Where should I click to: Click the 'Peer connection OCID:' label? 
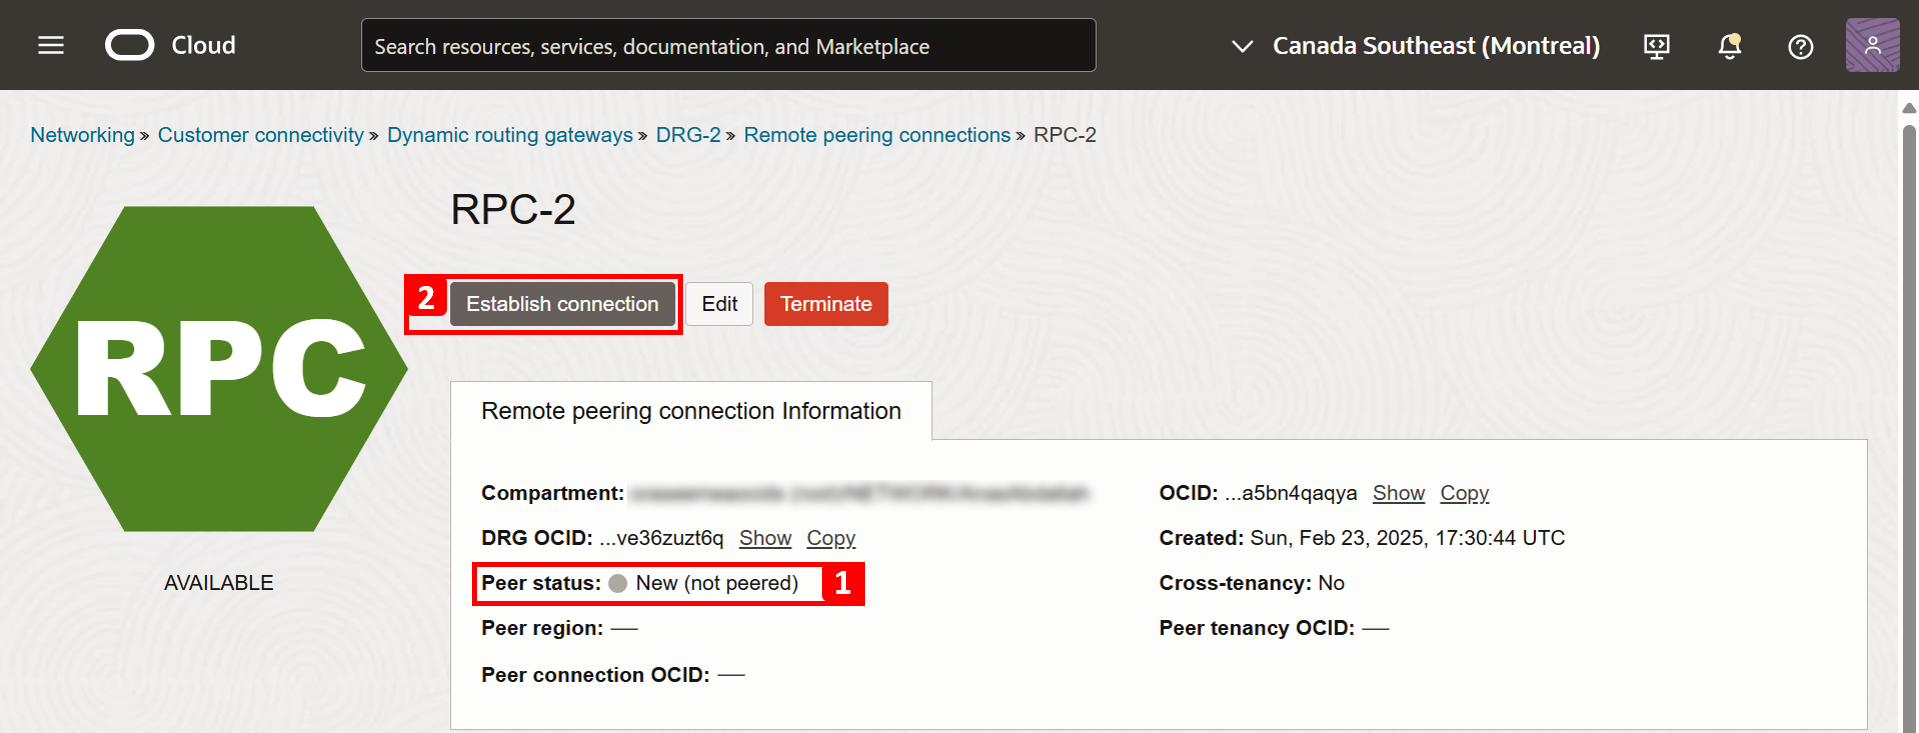point(596,675)
